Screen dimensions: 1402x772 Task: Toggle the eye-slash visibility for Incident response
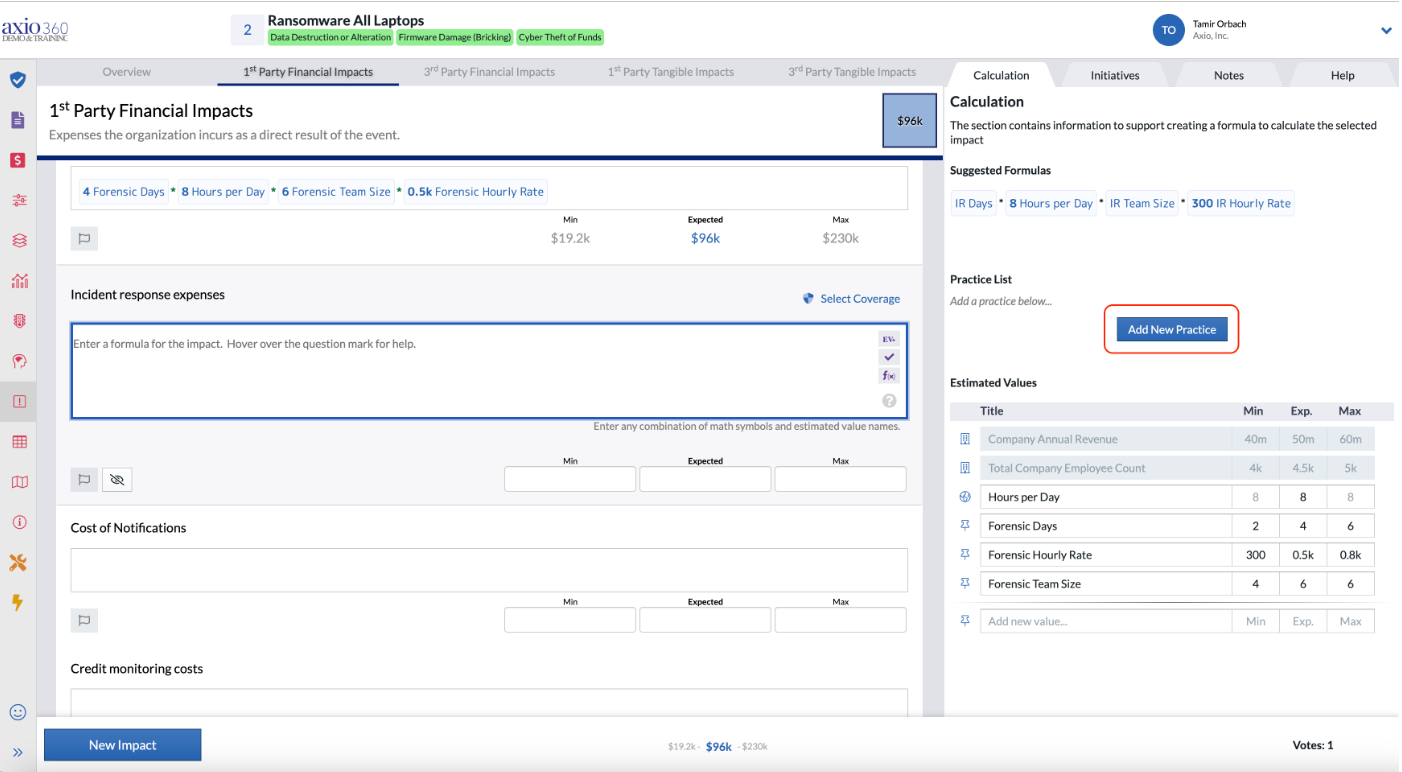coord(117,480)
